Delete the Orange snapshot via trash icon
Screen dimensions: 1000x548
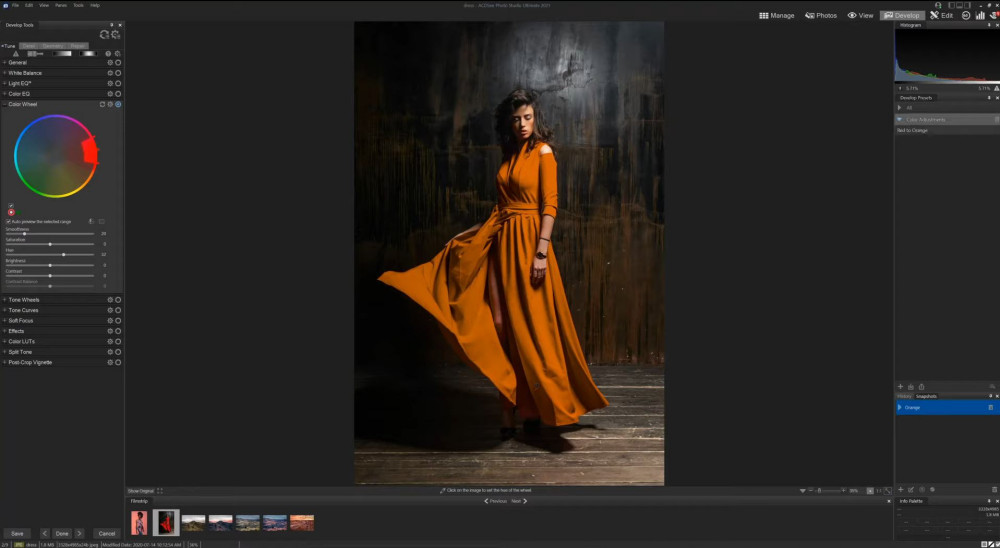[990, 407]
